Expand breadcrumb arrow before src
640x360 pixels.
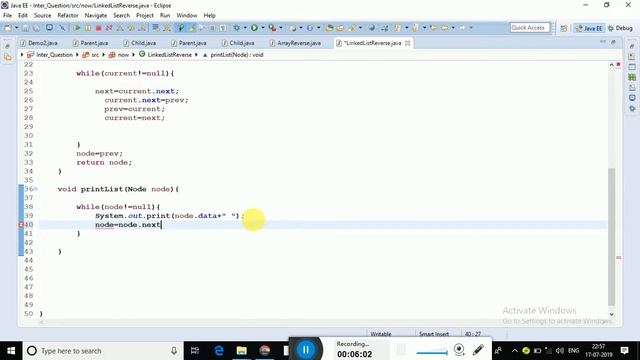[x=77, y=55]
